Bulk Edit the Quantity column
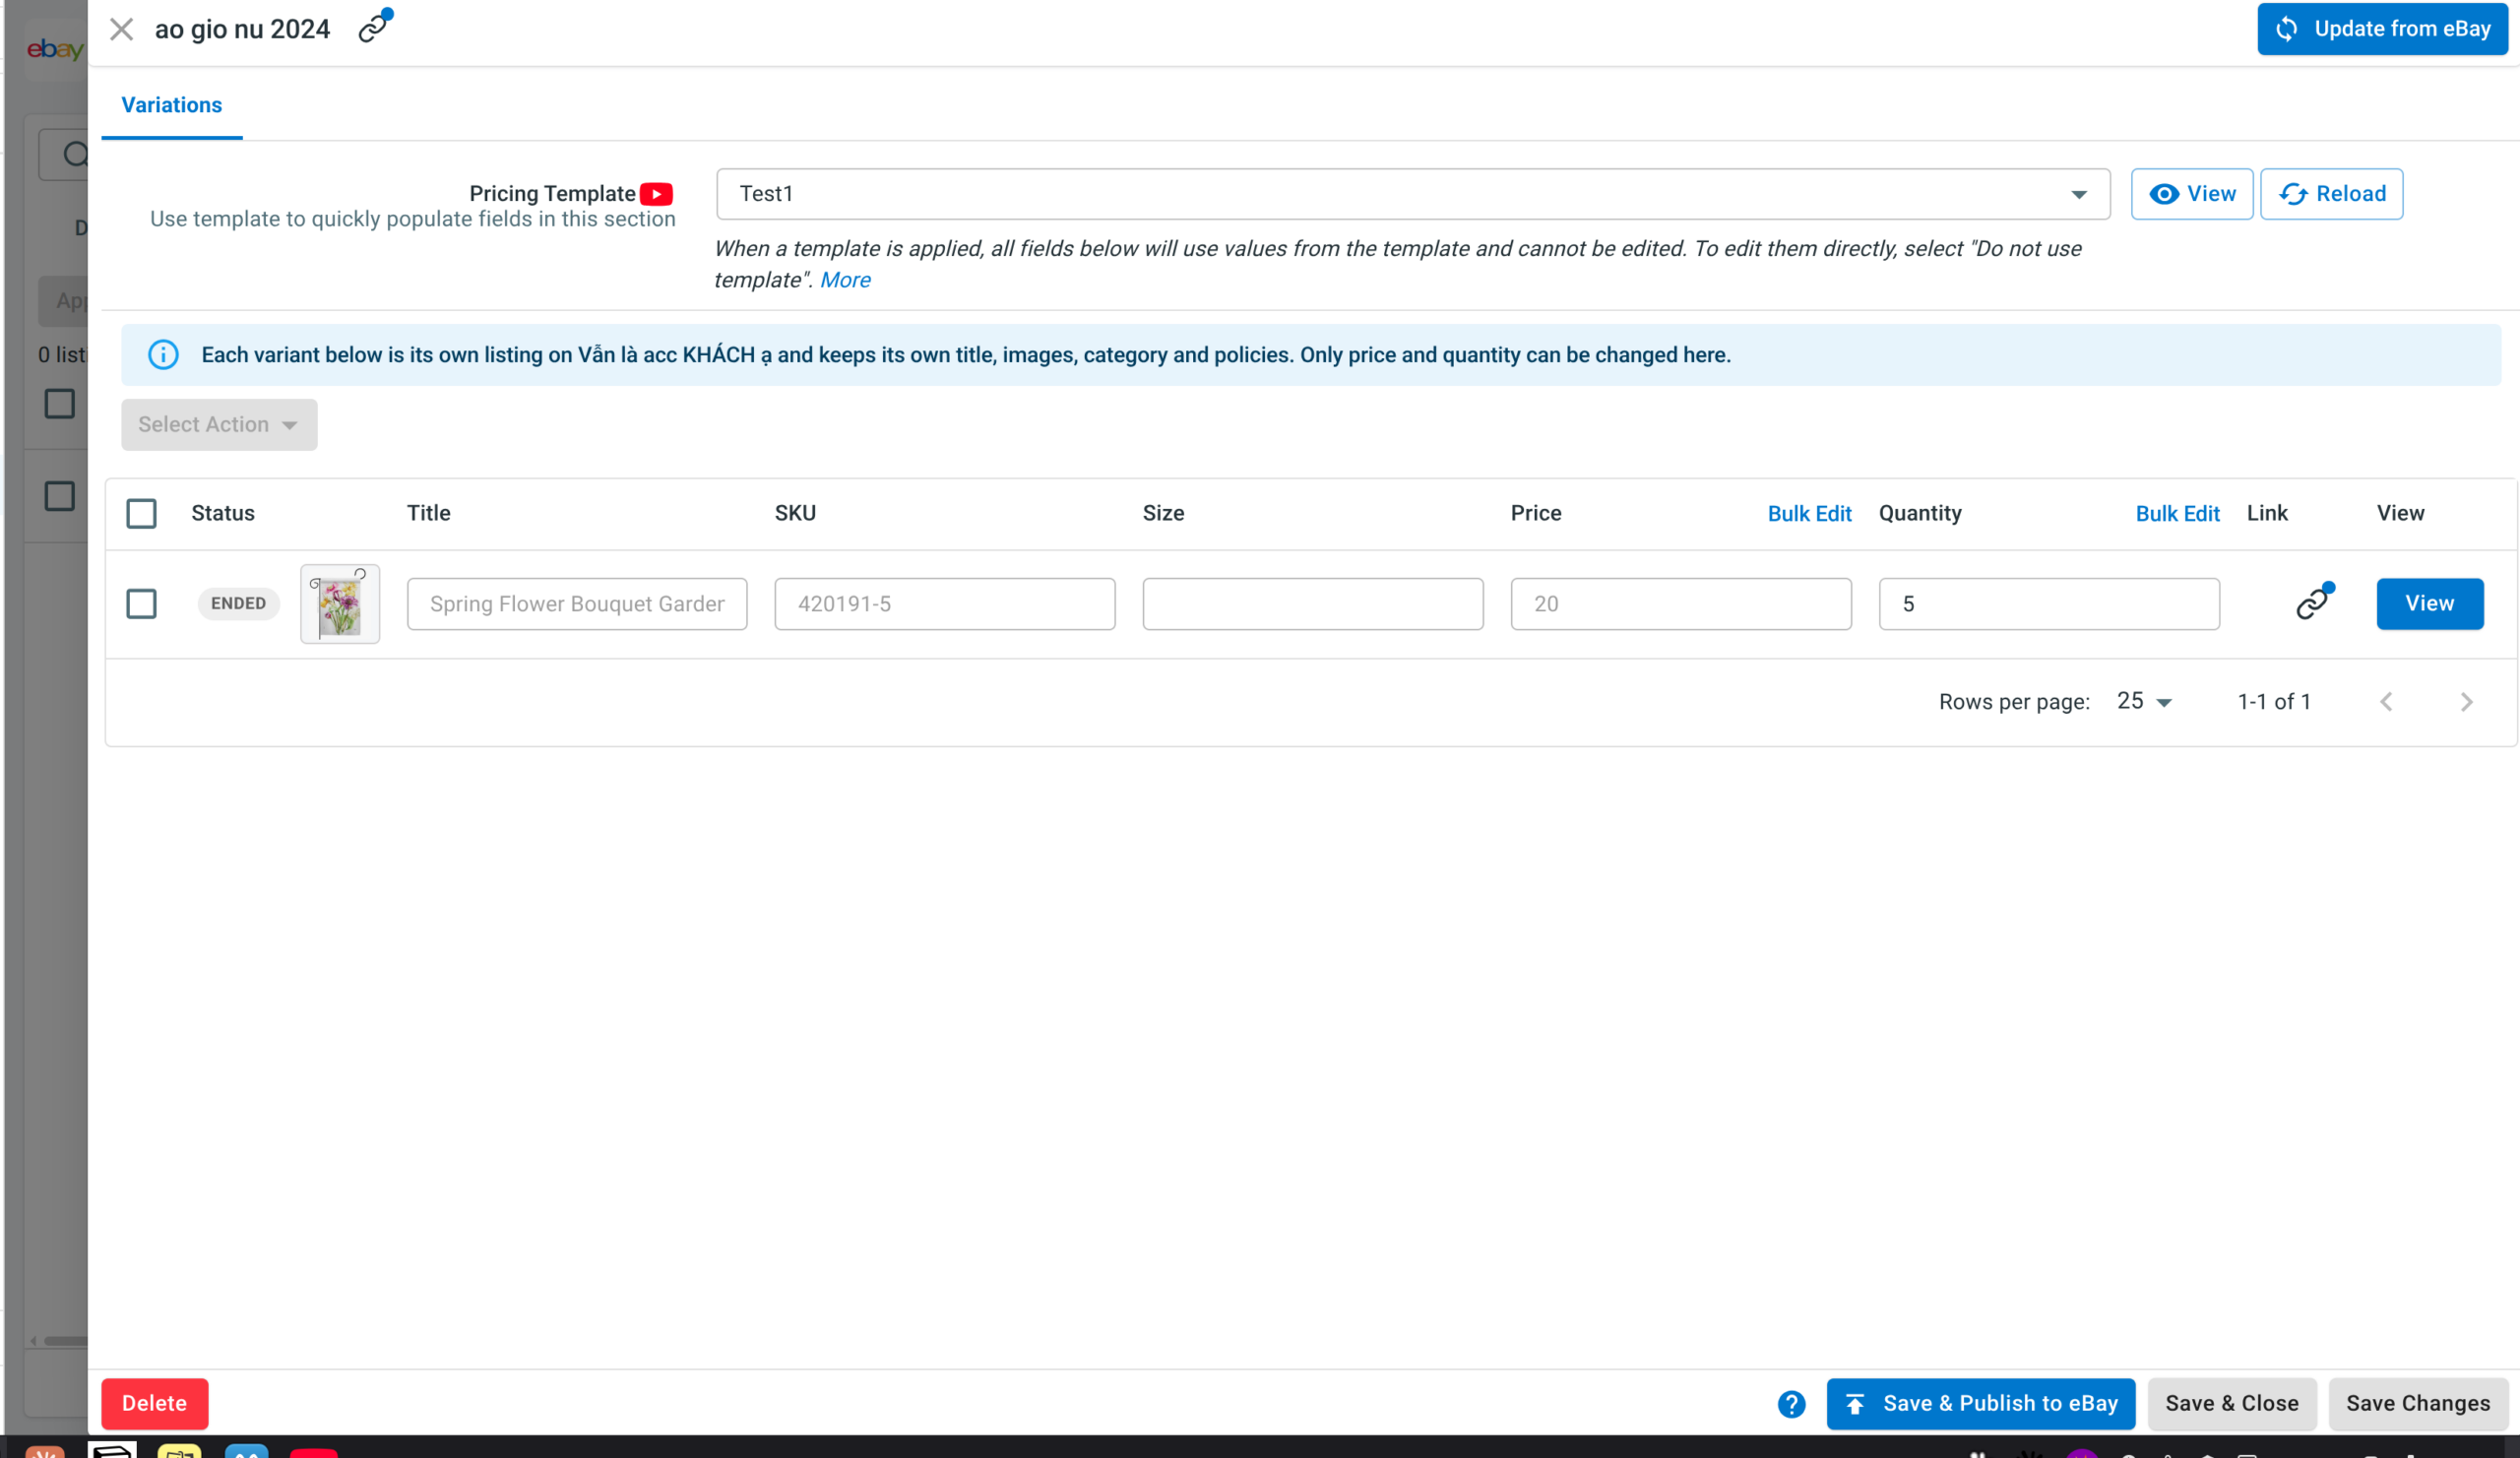The width and height of the screenshot is (2520, 1458). coord(2177,514)
